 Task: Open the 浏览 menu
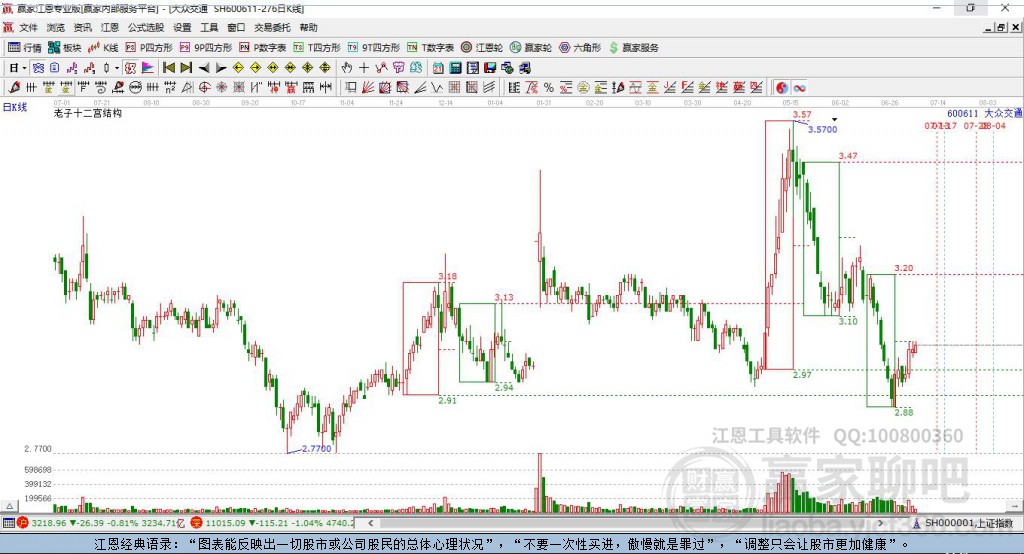click(x=56, y=27)
